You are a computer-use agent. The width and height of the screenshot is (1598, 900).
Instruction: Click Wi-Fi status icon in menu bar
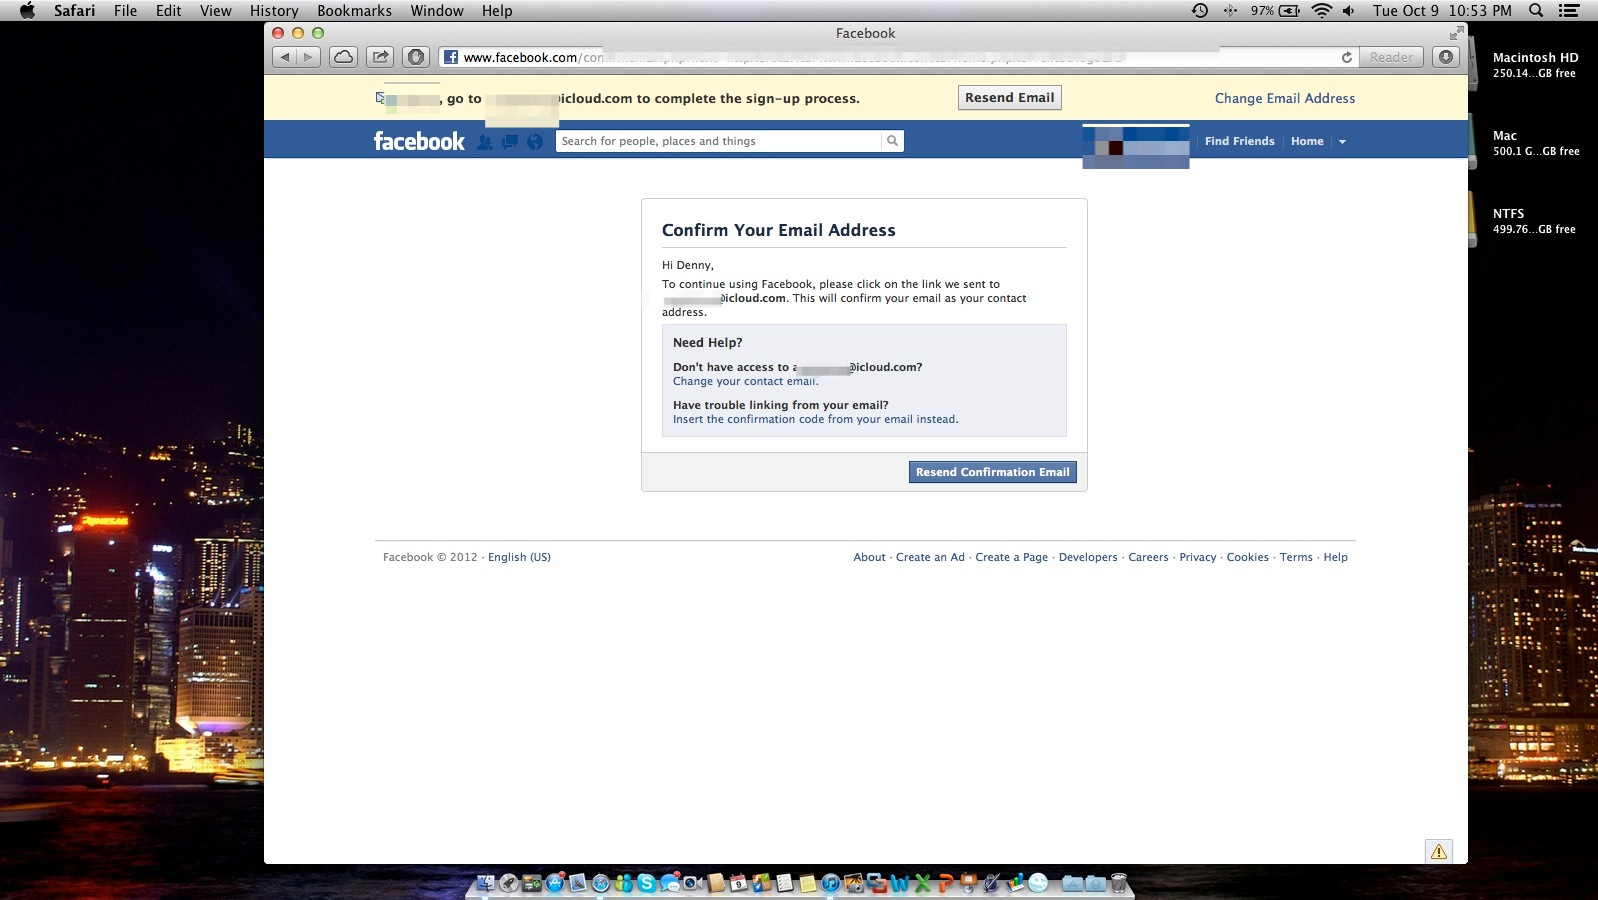(1322, 11)
